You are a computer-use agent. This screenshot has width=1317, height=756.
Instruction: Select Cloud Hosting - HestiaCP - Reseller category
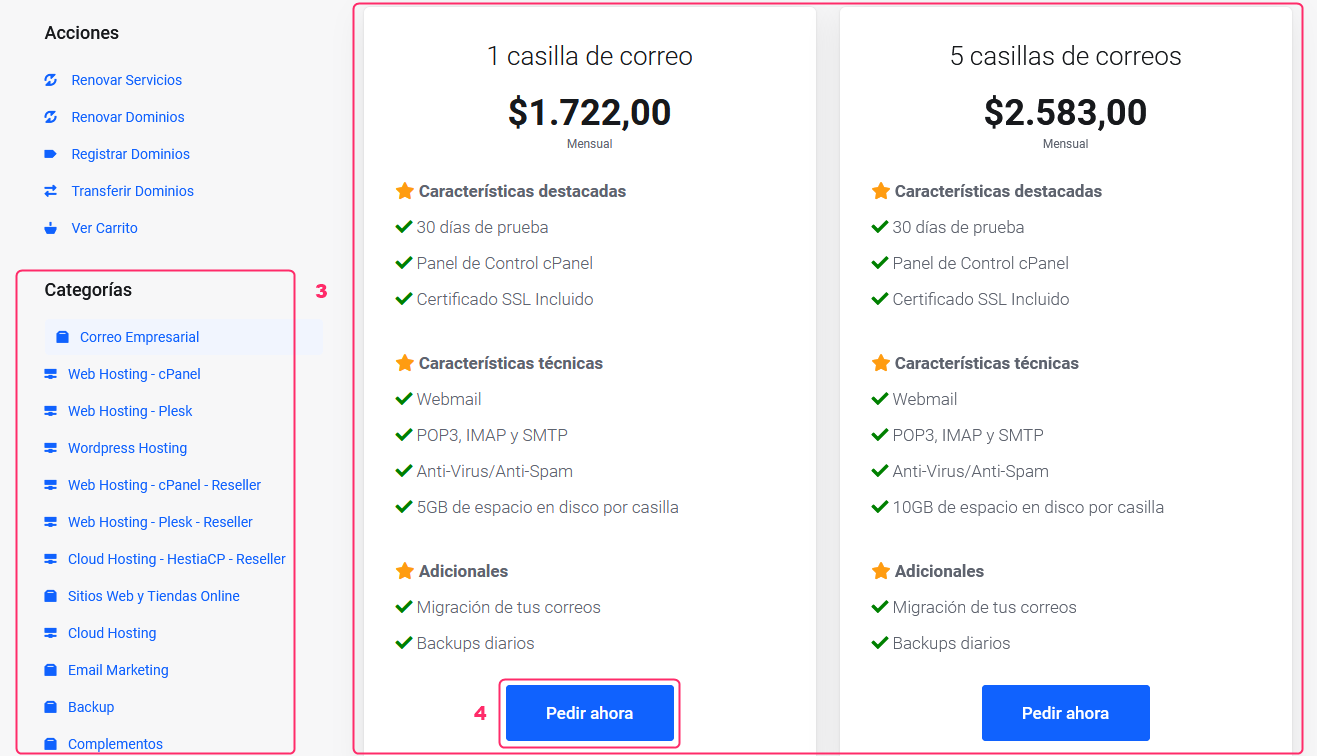pyautogui.click(x=177, y=559)
